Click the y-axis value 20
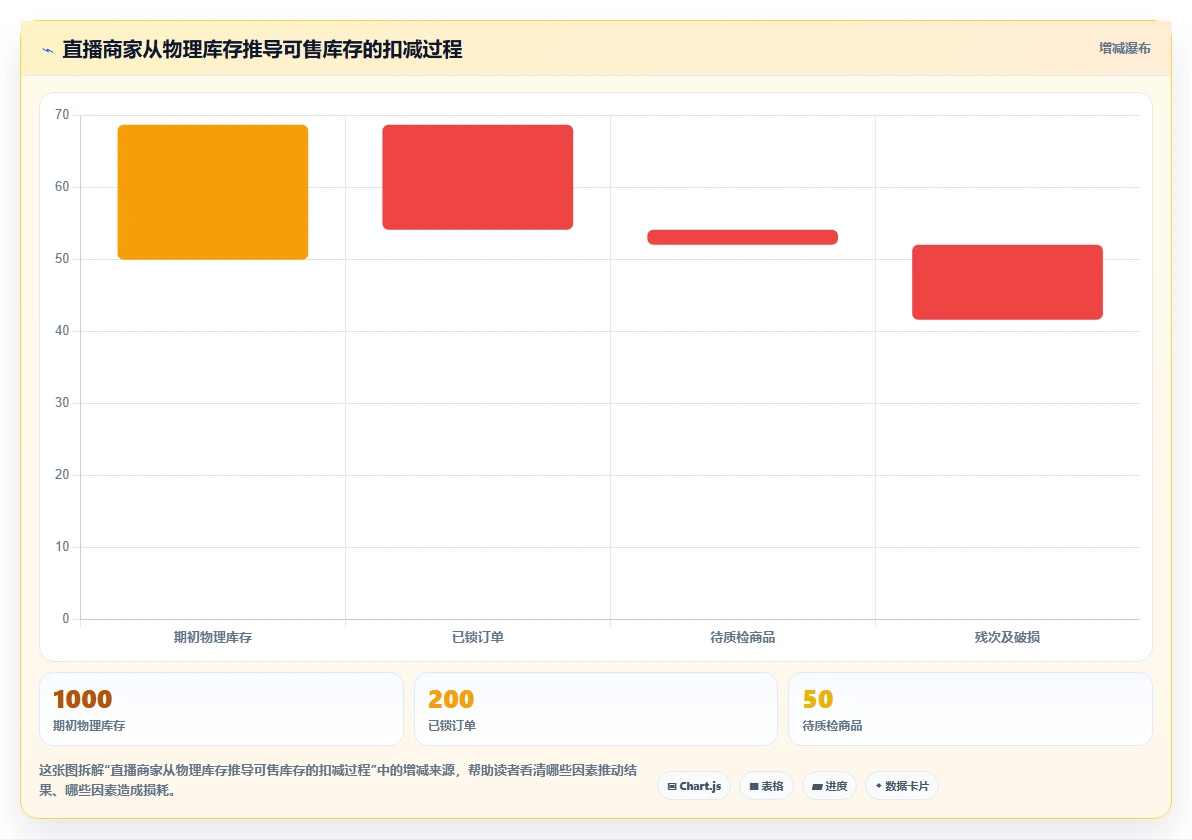The width and height of the screenshot is (1192, 840). 62,475
